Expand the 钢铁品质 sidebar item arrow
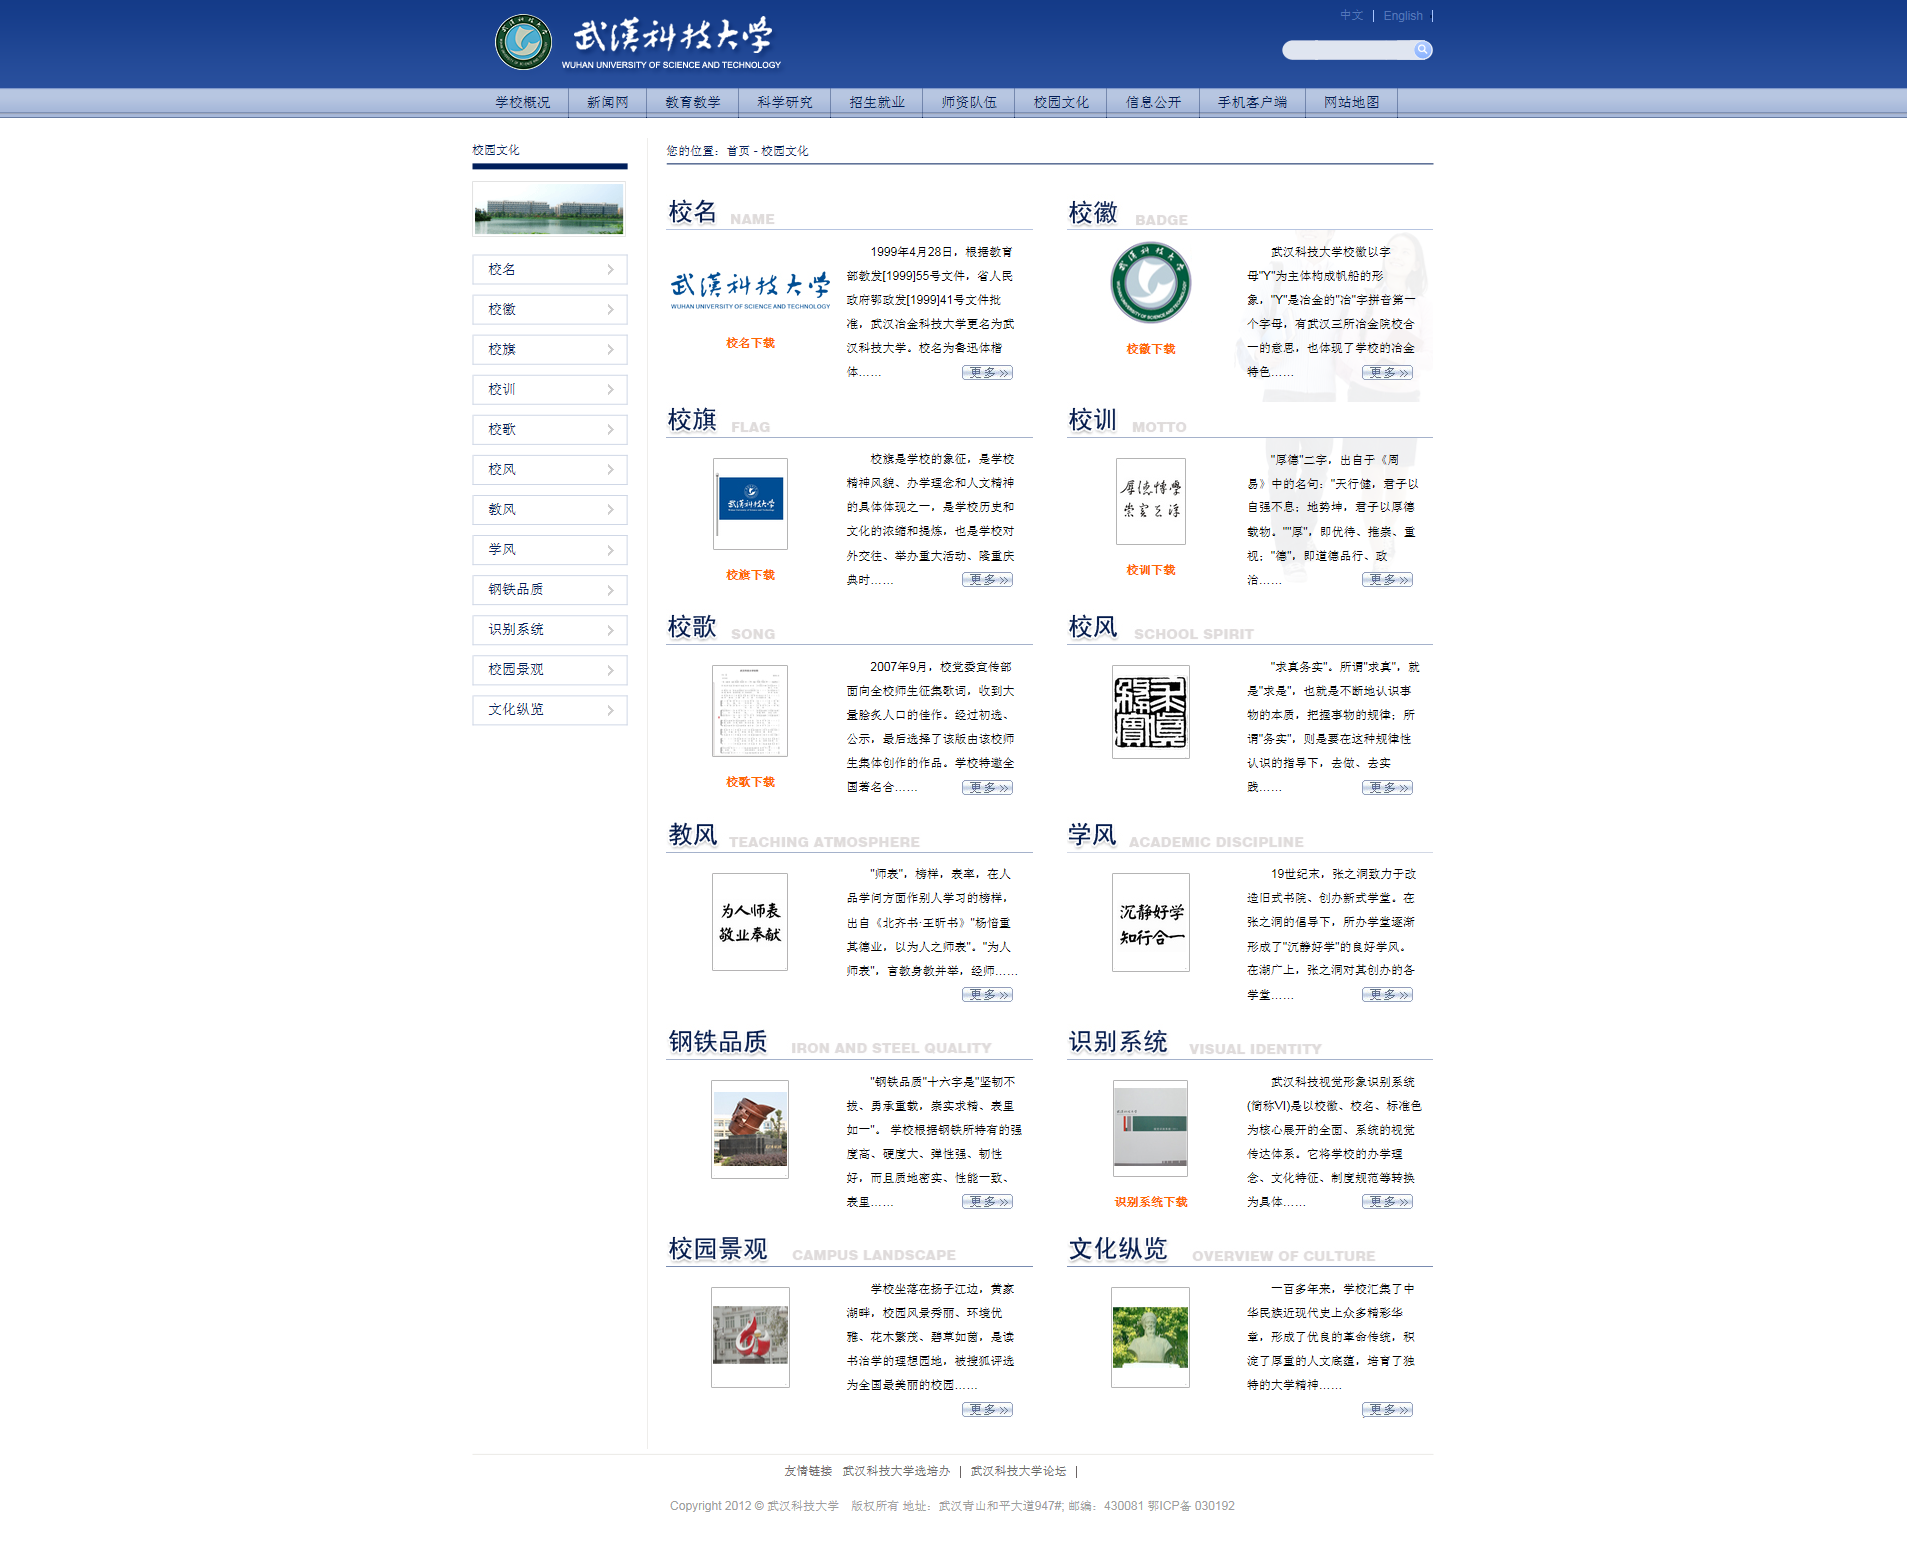 tap(610, 590)
